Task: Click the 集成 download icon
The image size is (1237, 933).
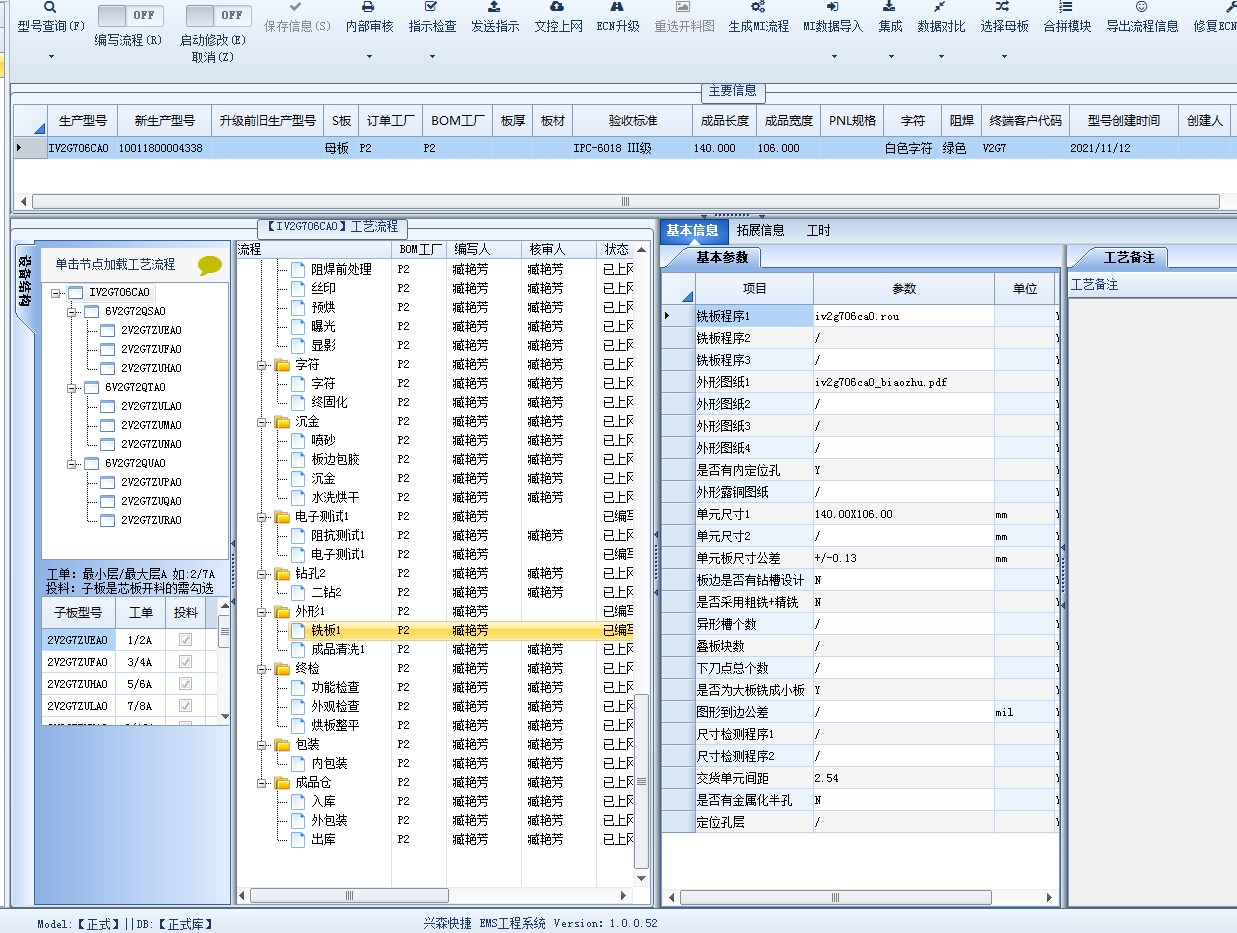Action: click(x=889, y=6)
